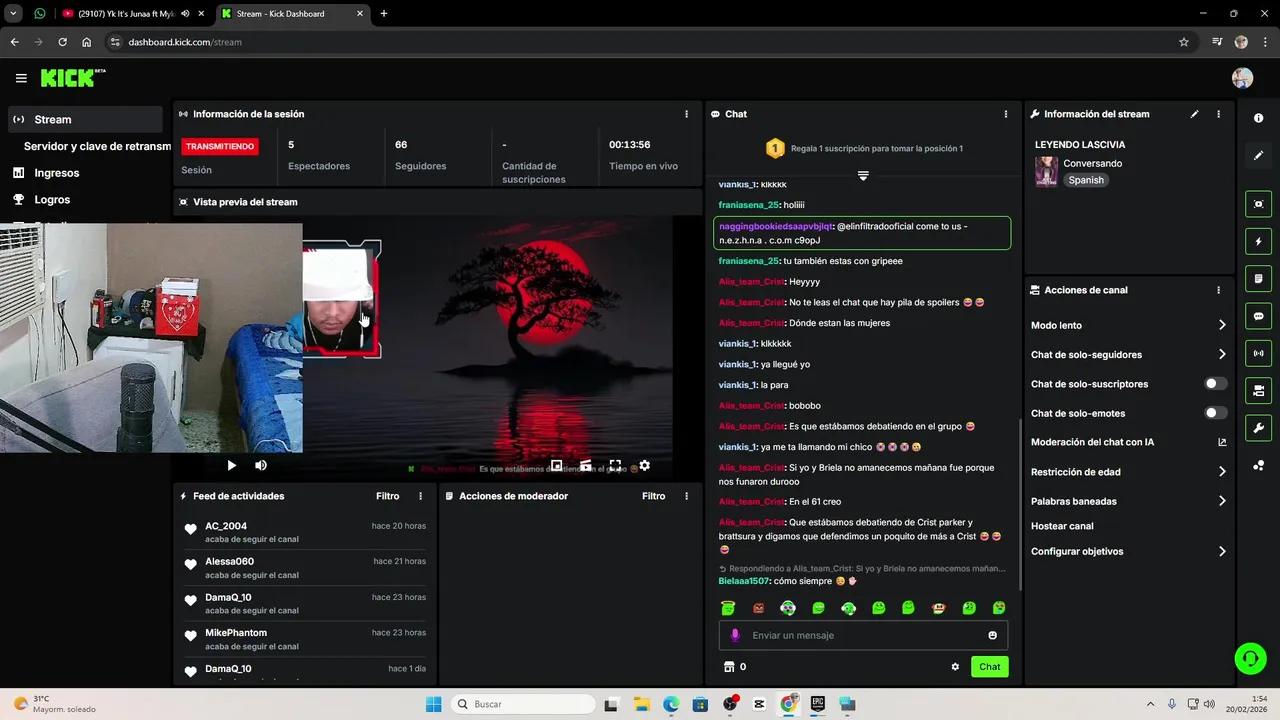Click the info icon in right sidebar
This screenshot has width=1280, height=720.
(1258, 118)
